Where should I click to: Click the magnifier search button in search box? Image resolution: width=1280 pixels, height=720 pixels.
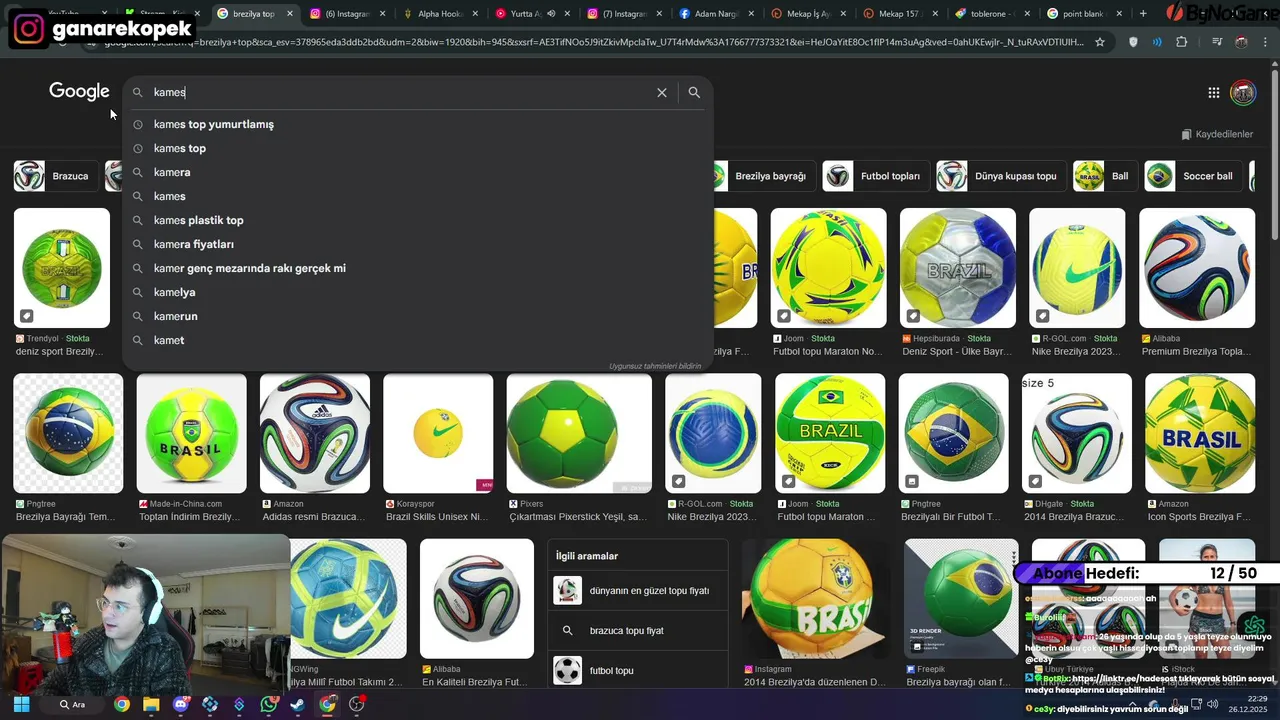(694, 92)
